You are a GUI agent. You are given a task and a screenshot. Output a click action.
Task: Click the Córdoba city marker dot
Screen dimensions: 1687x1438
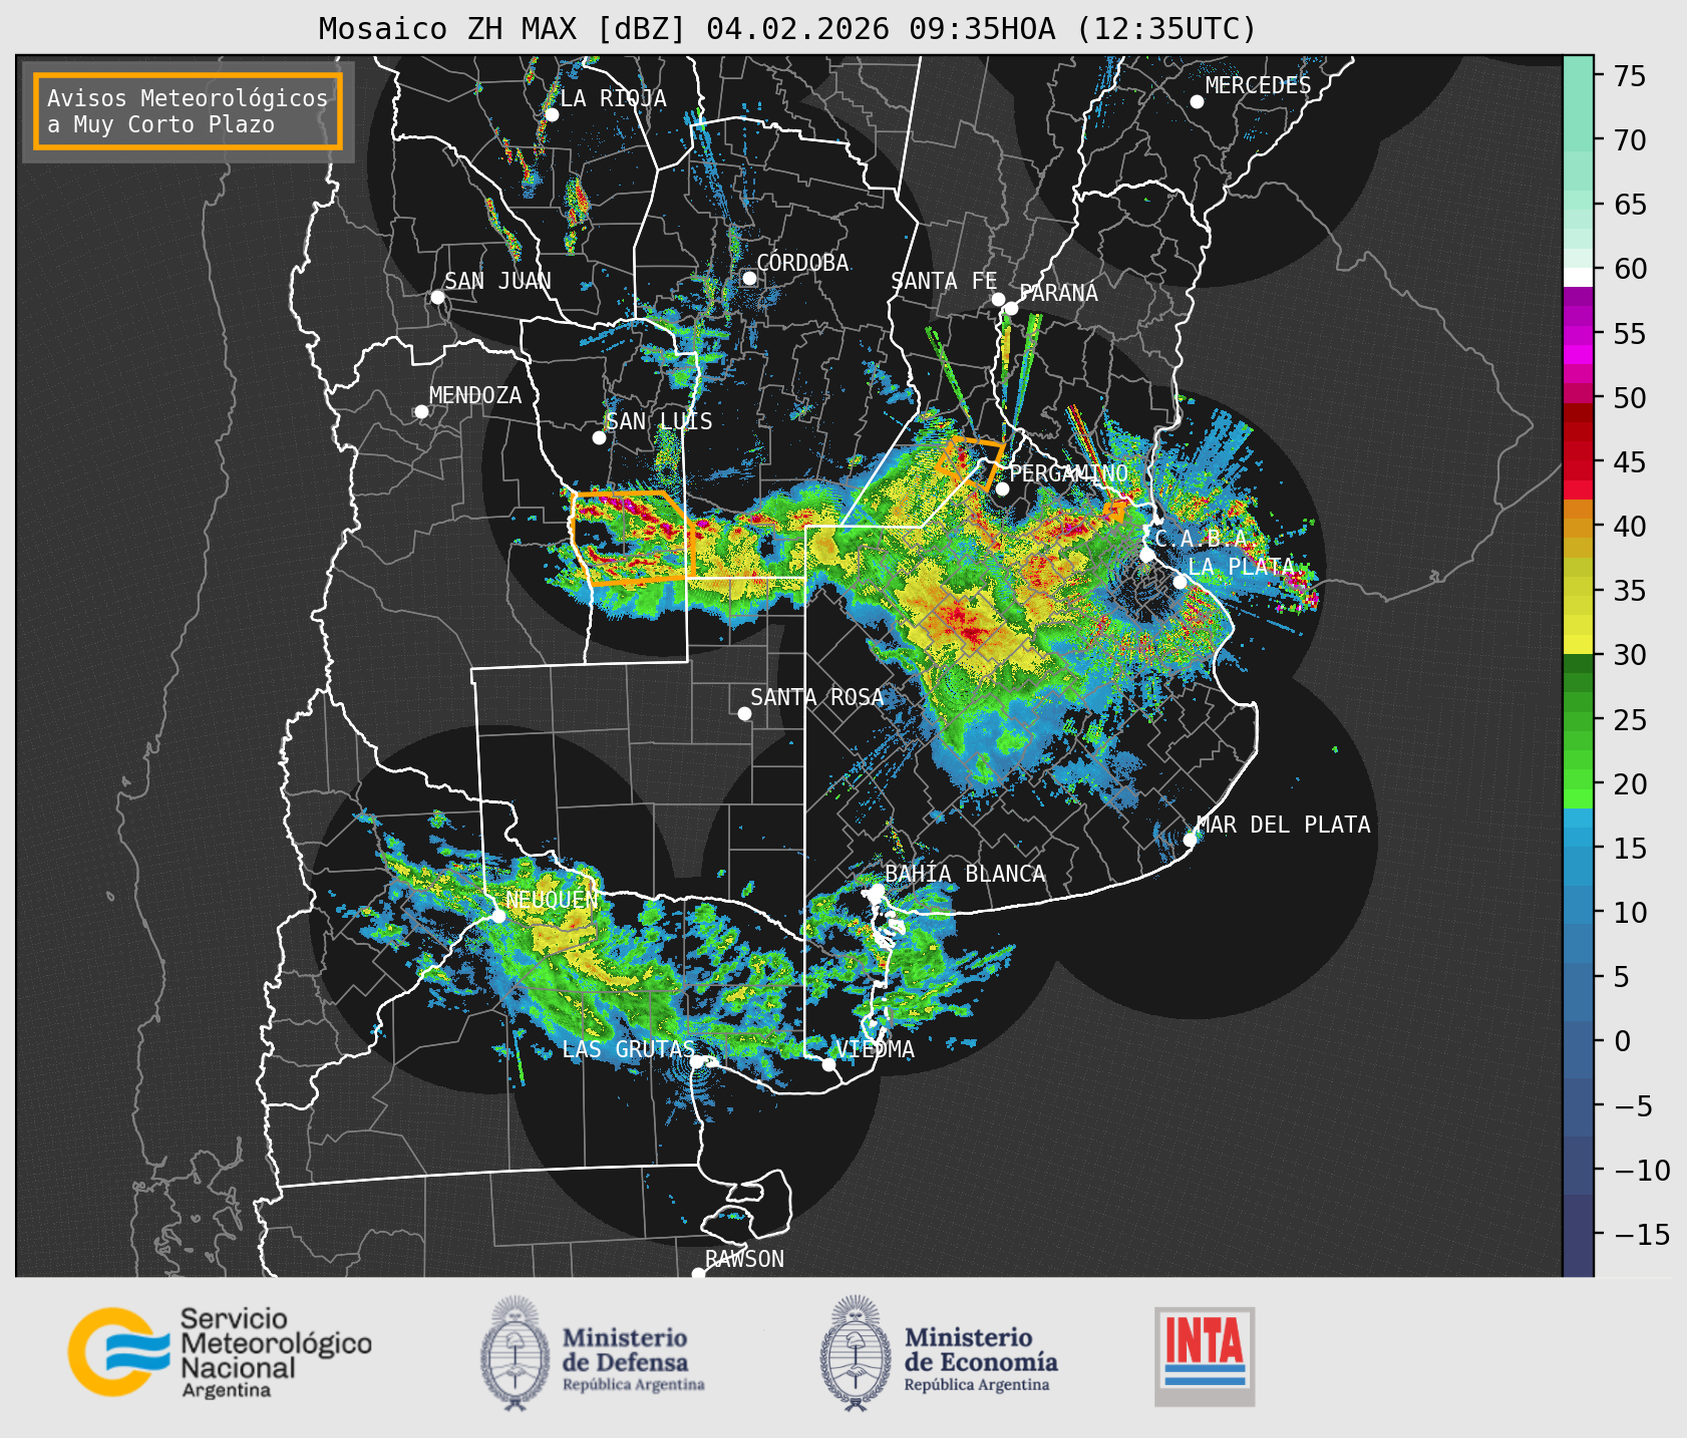749,278
